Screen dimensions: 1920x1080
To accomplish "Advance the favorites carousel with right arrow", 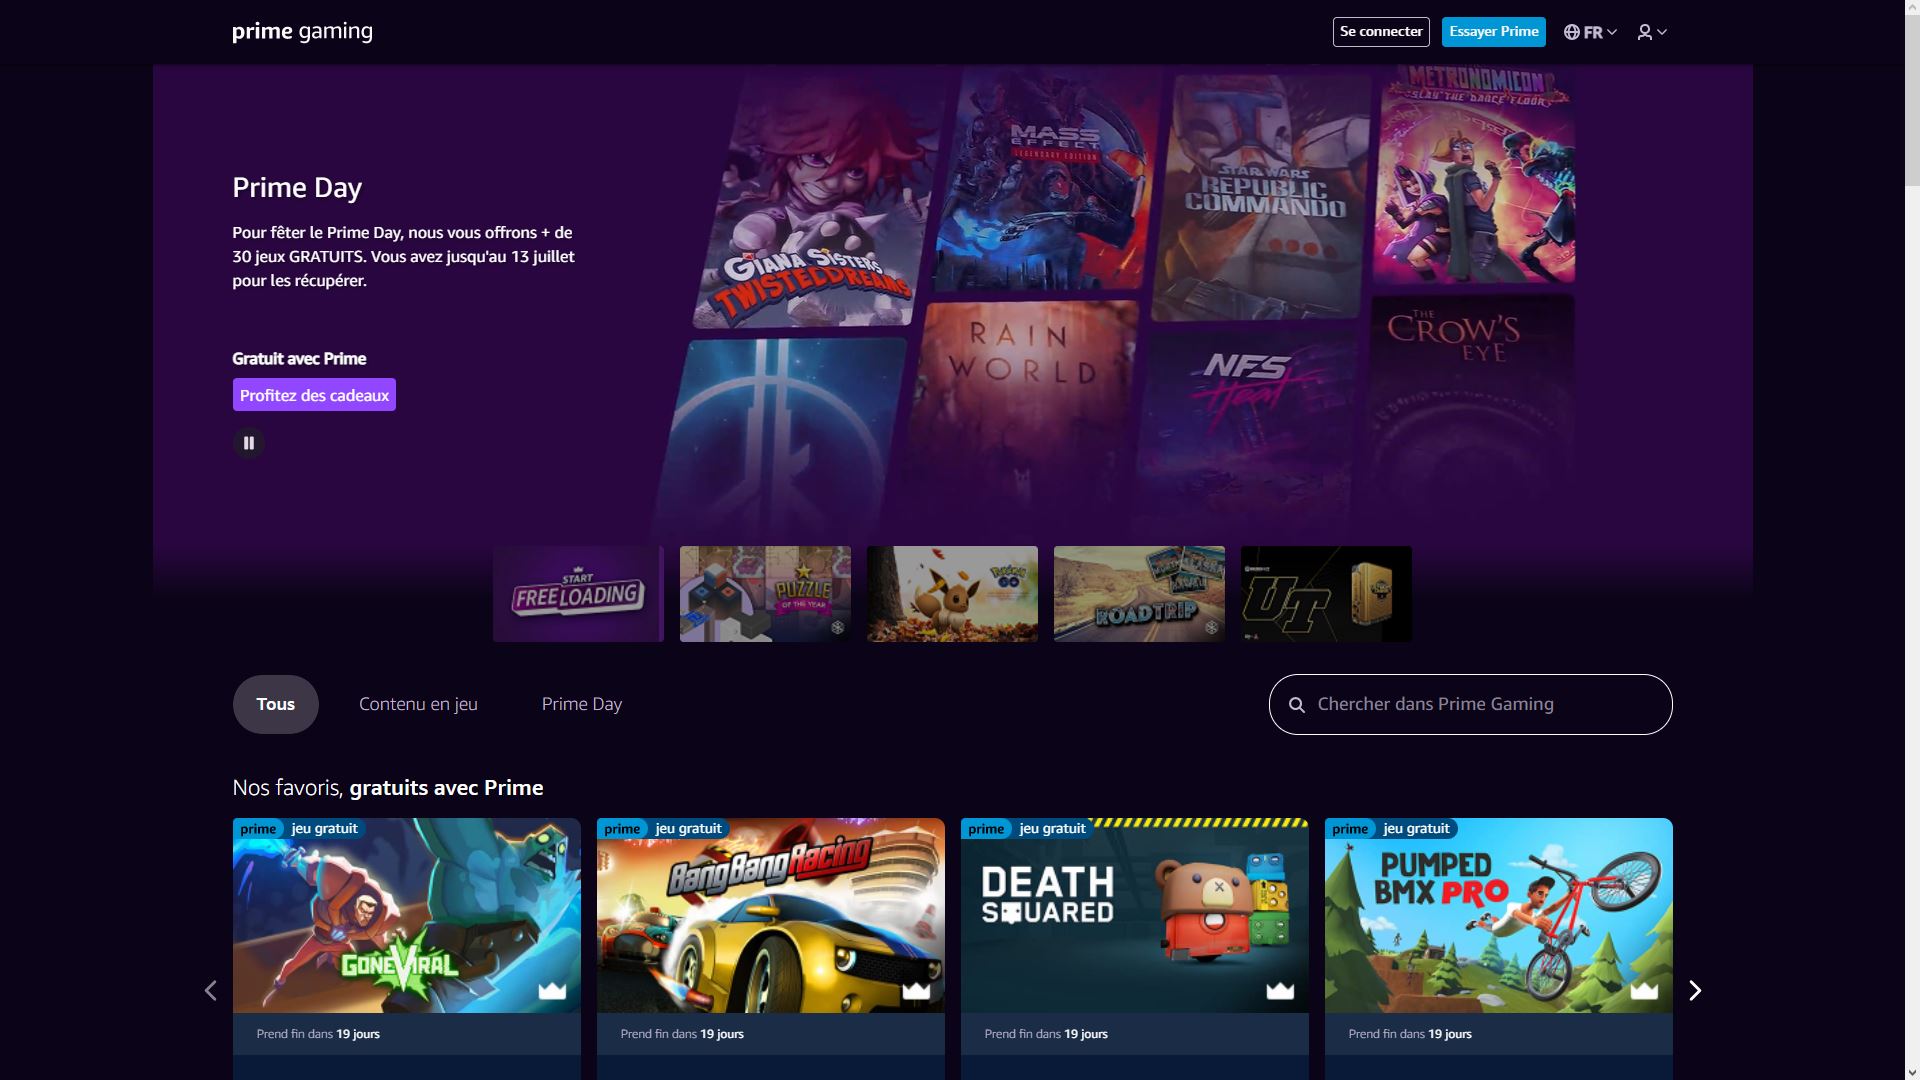I will [x=1695, y=990].
